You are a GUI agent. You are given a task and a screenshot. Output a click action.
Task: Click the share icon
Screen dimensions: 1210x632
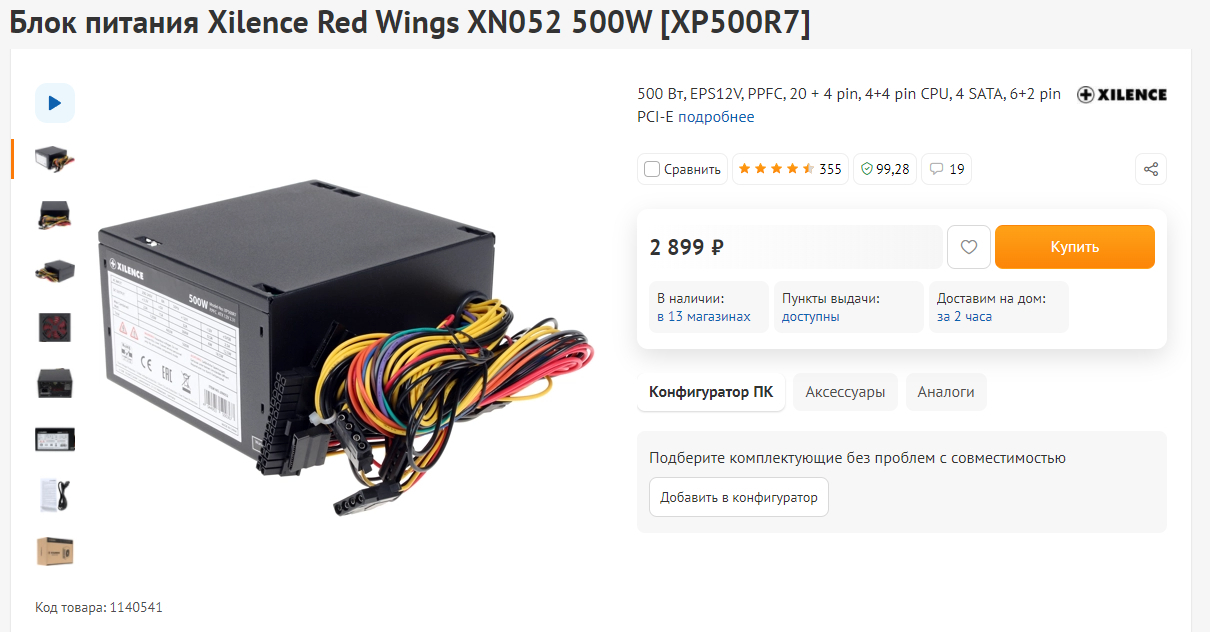point(1151,169)
